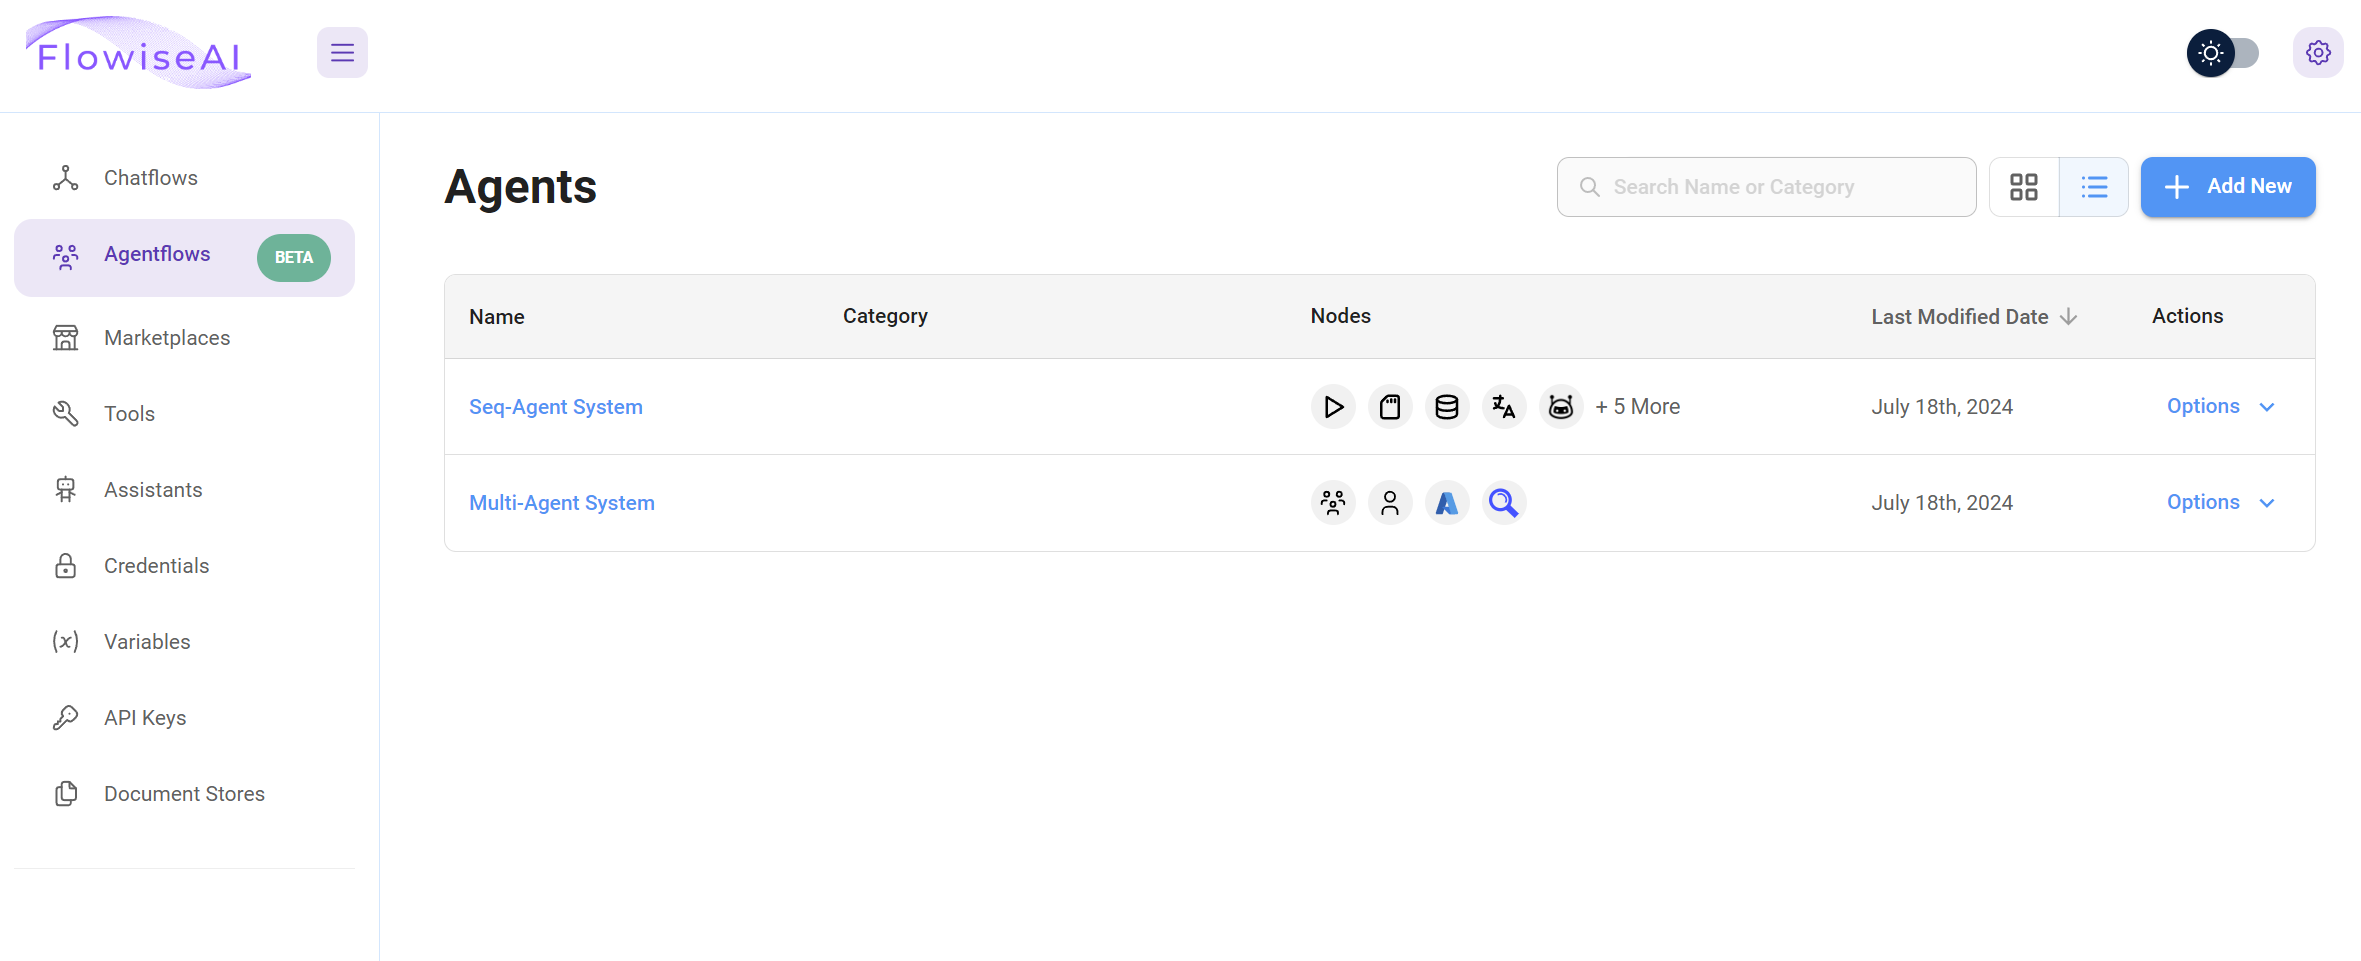Click the database node icon in Seq-Agent row

tap(1447, 407)
